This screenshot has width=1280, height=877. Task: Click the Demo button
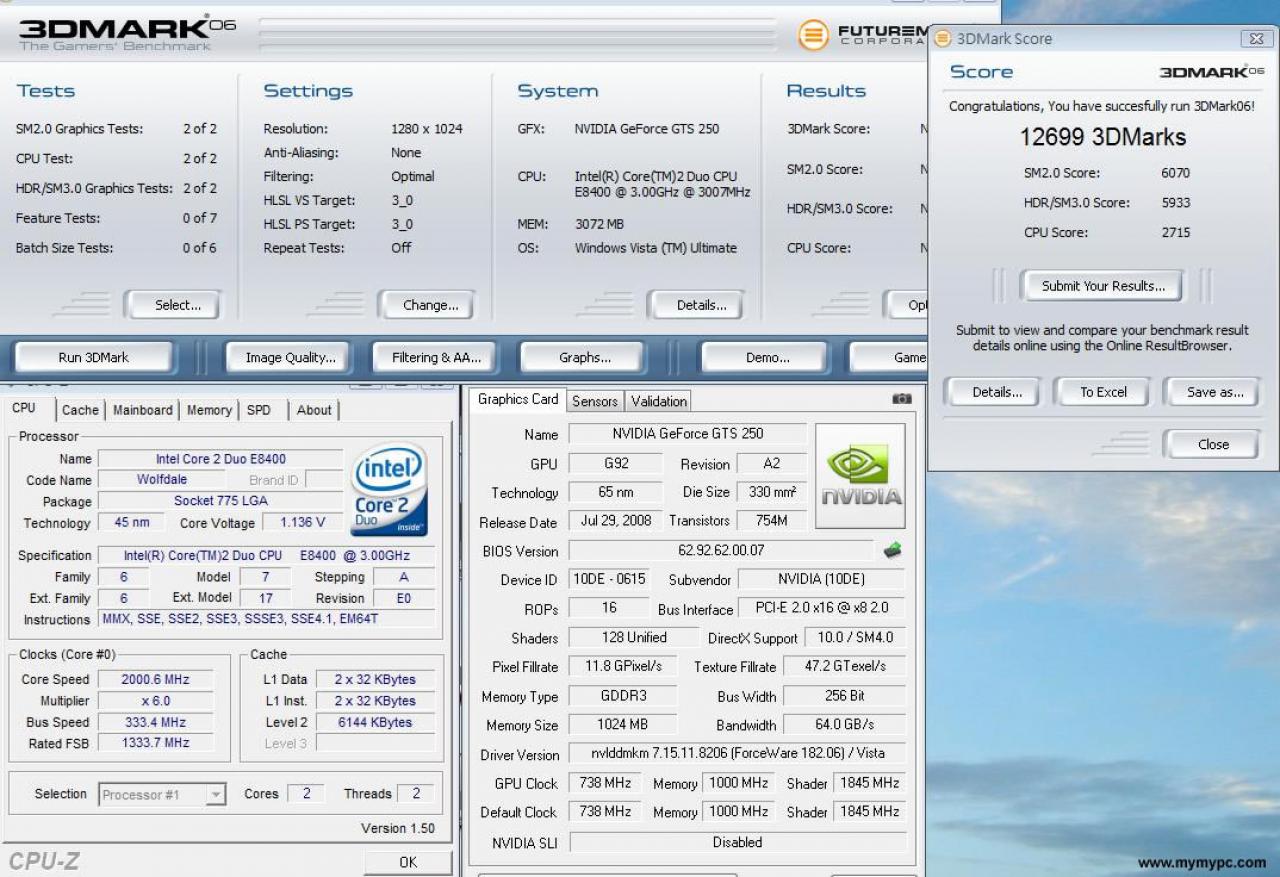point(767,357)
